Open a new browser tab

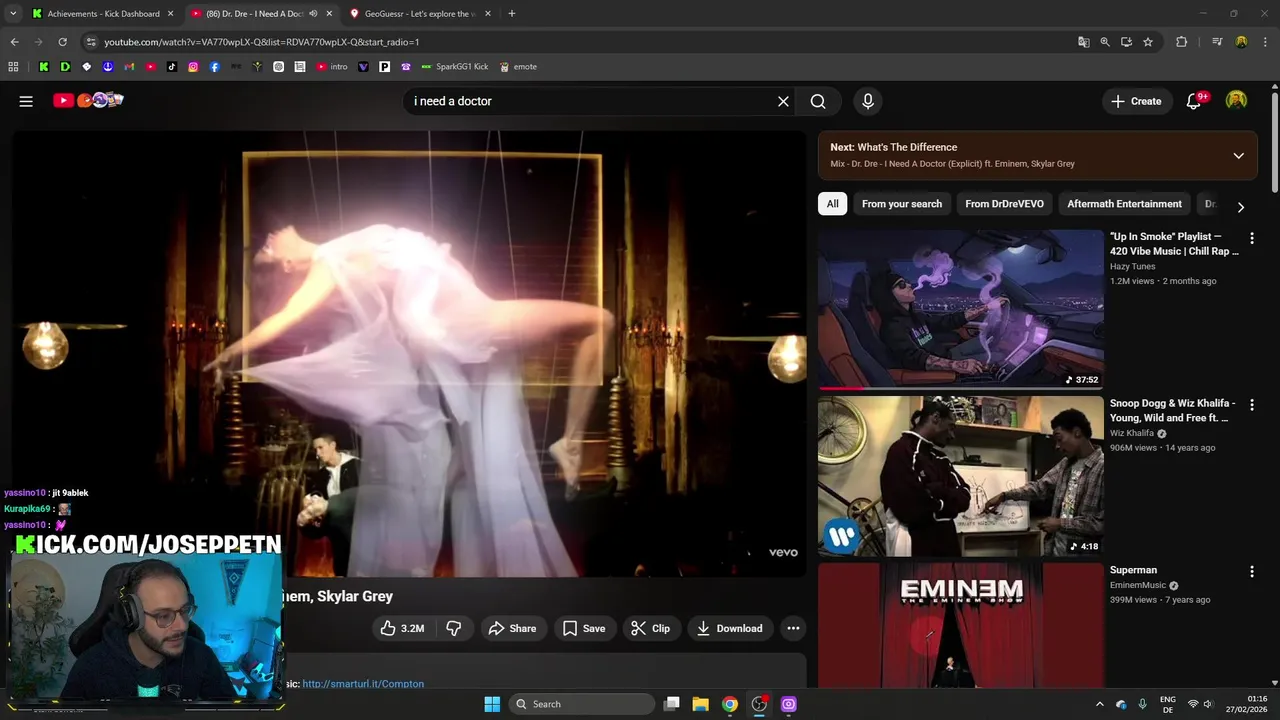[512, 14]
